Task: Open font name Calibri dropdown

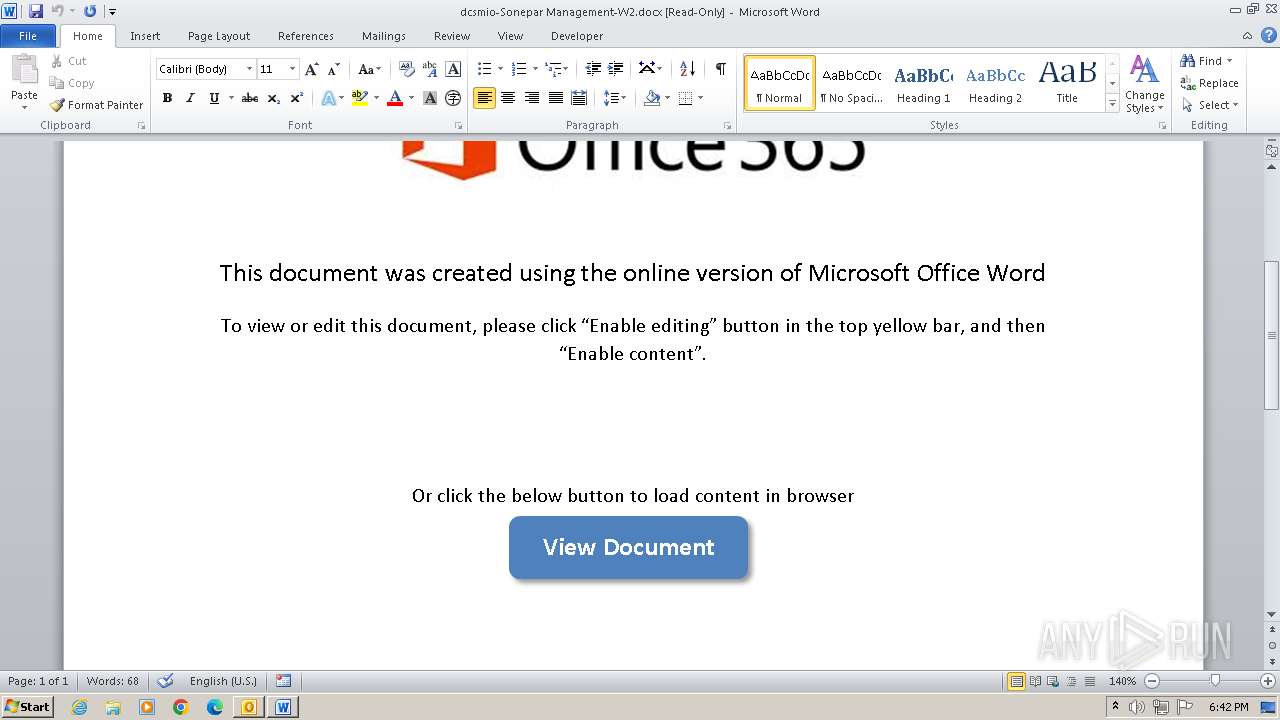Action: coord(249,69)
